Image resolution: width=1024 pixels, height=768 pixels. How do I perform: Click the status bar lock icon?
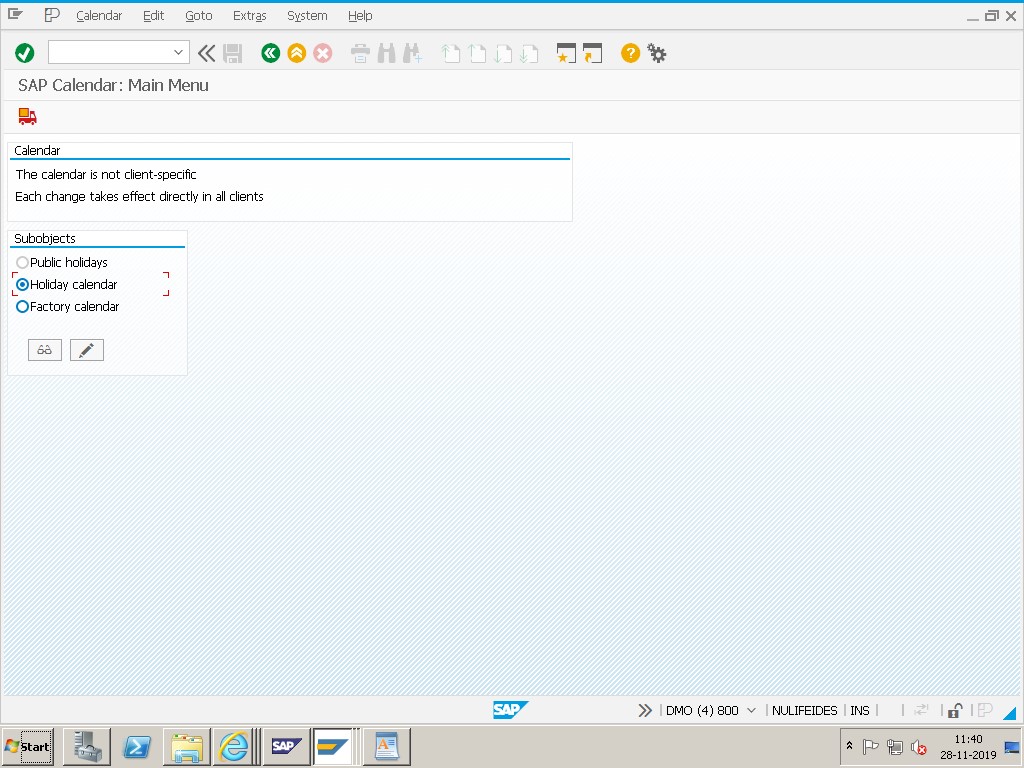coord(955,711)
